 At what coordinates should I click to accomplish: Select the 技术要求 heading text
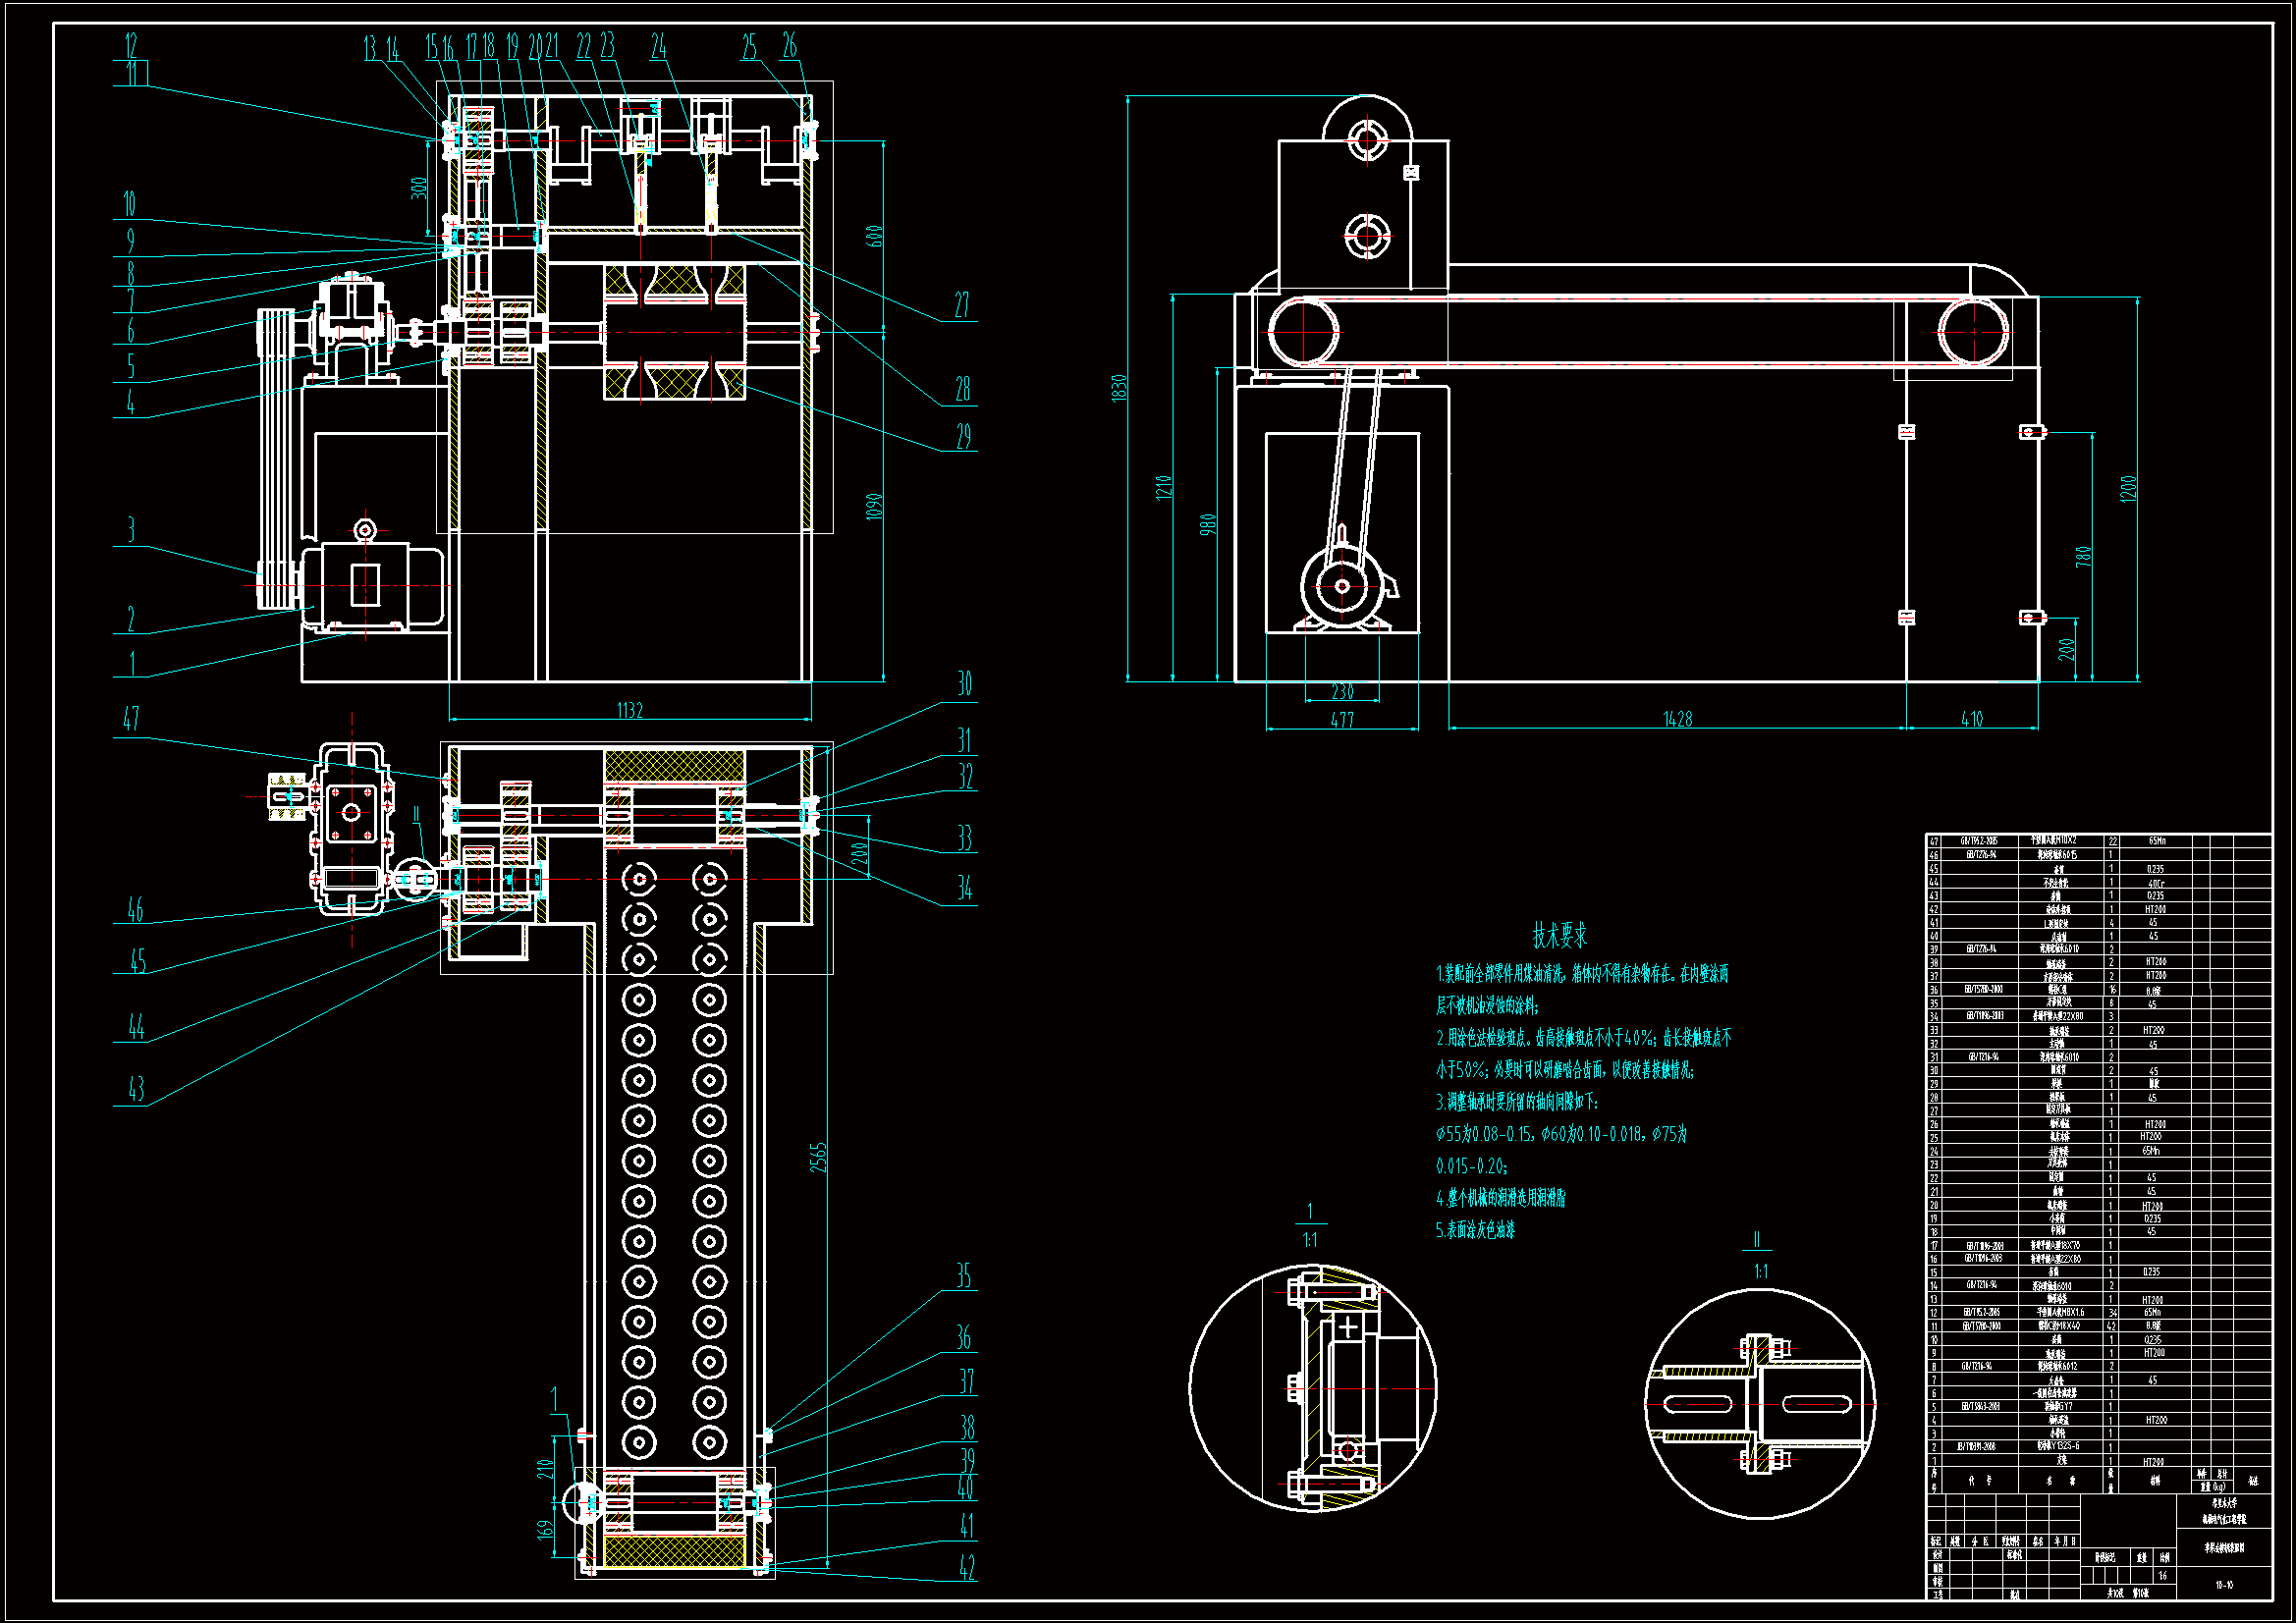1559,936
